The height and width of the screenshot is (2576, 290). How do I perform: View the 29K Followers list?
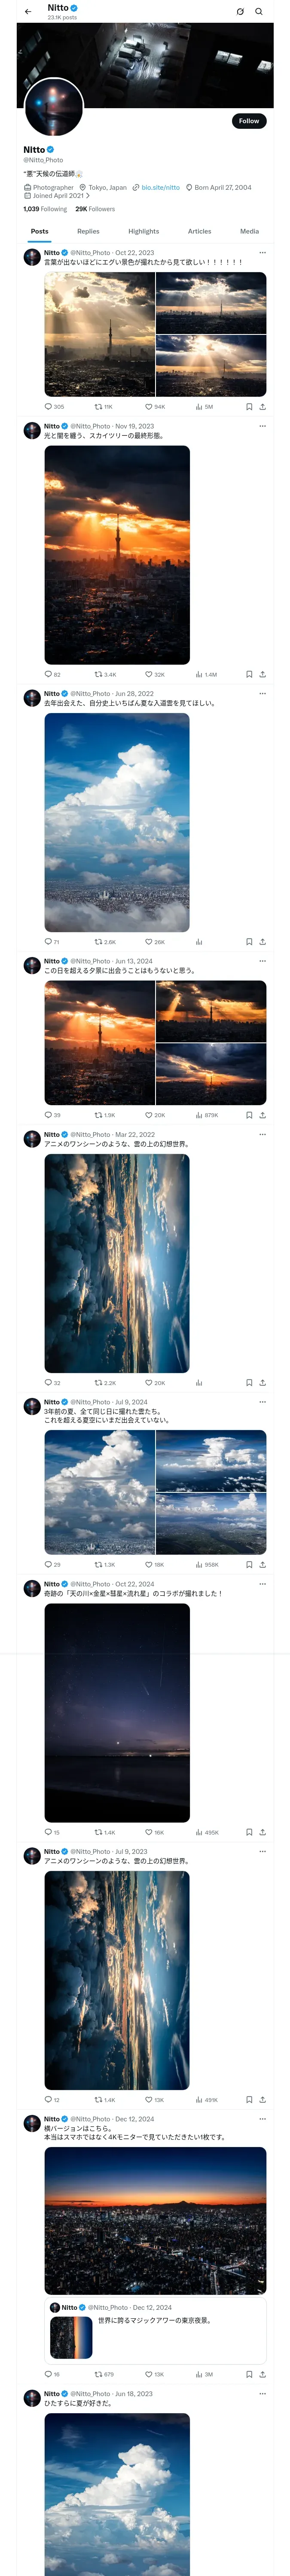[x=95, y=209]
